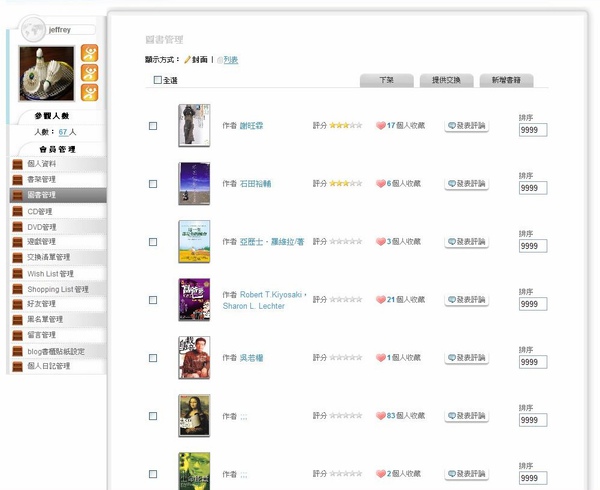Click the 下架 button
This screenshot has width=600, height=490.
[x=386, y=80]
